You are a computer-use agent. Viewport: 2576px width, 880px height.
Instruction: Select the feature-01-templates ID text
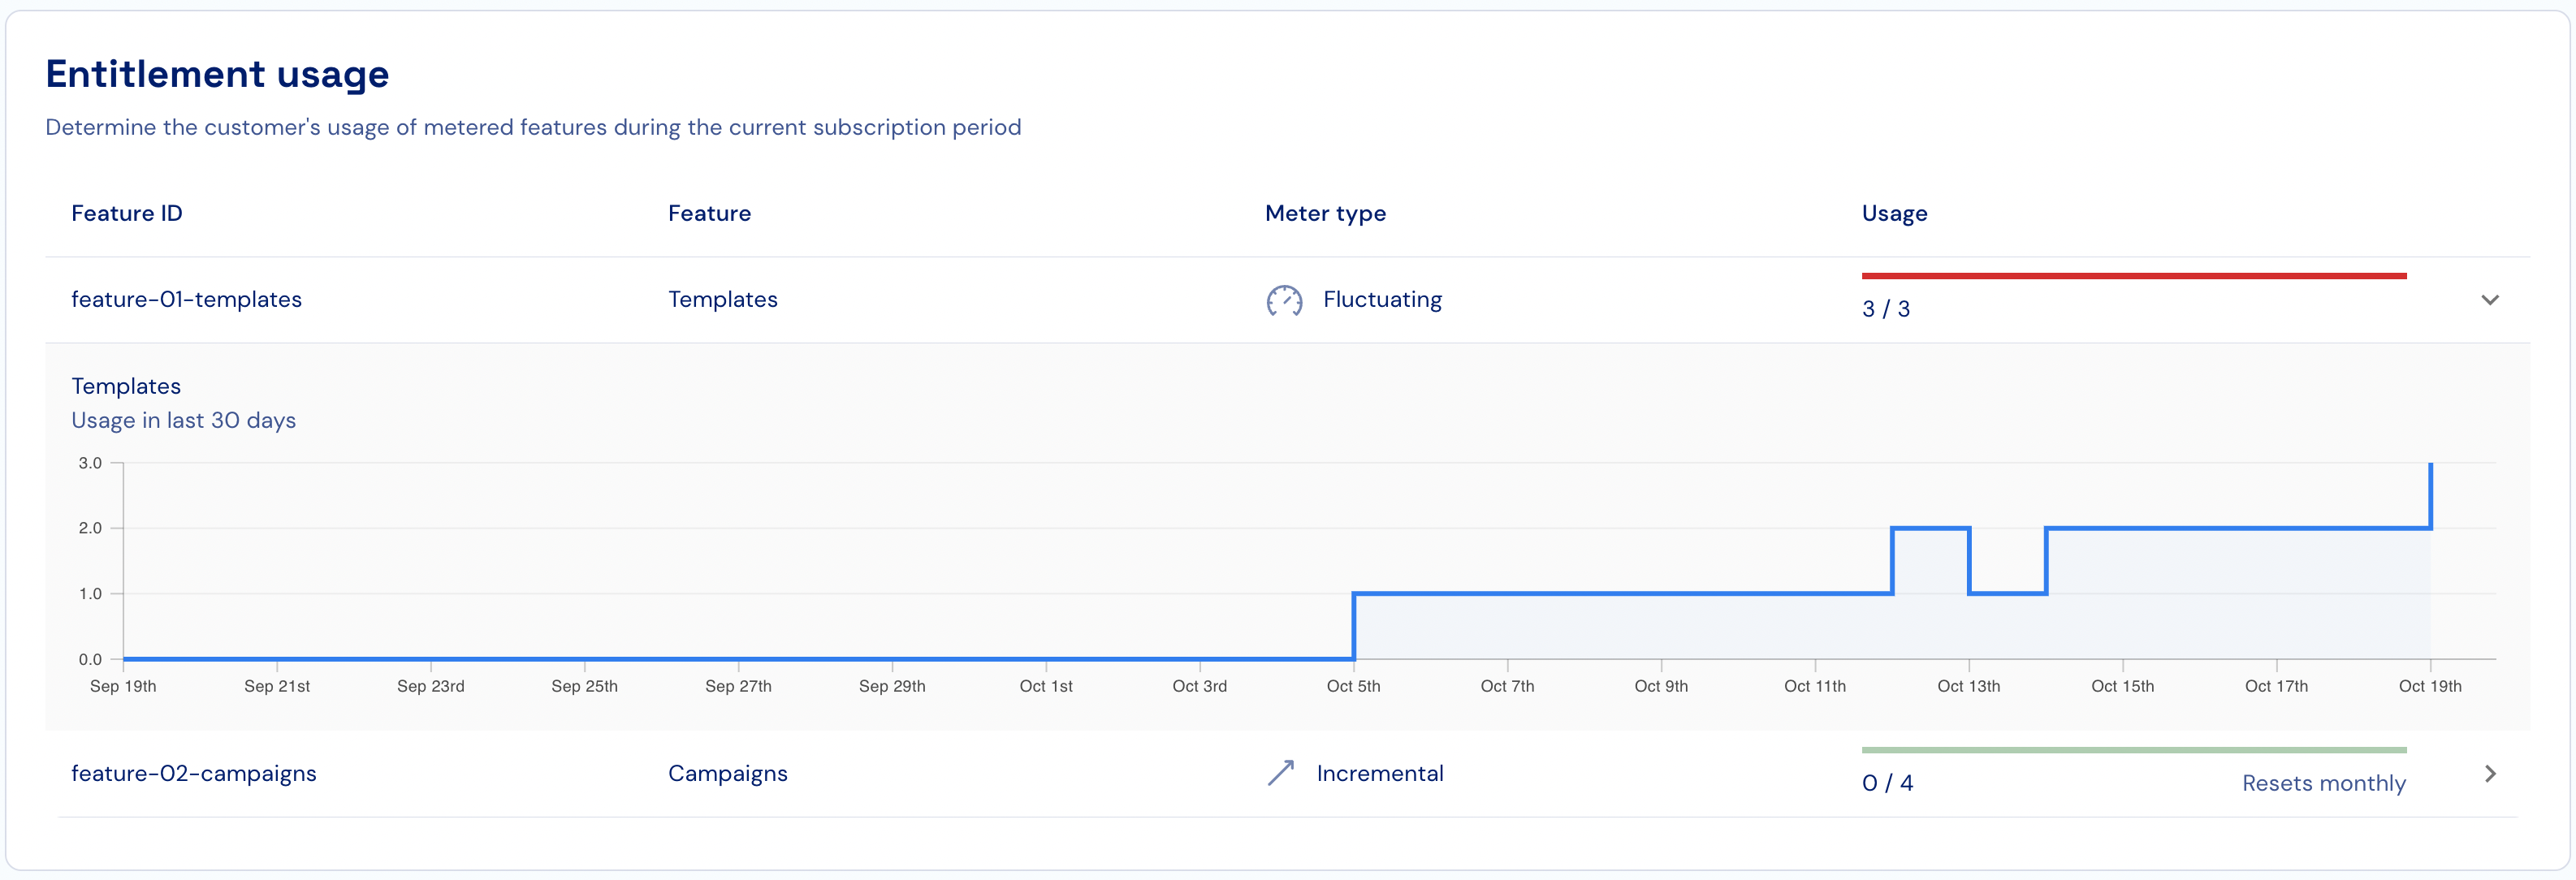click(x=186, y=300)
